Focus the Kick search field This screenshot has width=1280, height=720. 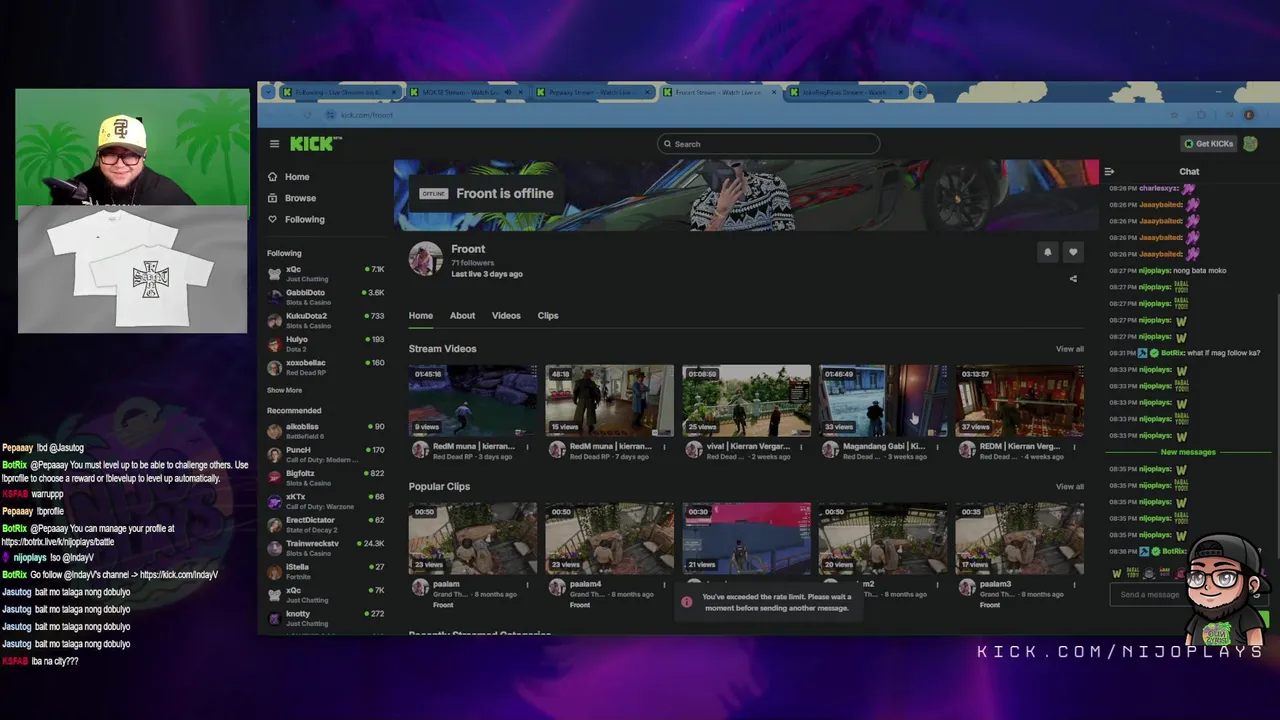point(768,144)
